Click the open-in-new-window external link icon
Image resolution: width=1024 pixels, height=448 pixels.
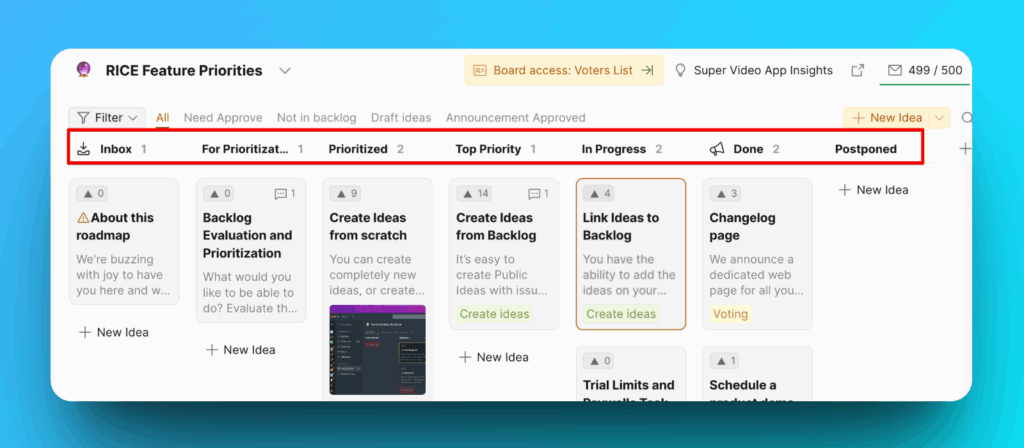(x=857, y=71)
